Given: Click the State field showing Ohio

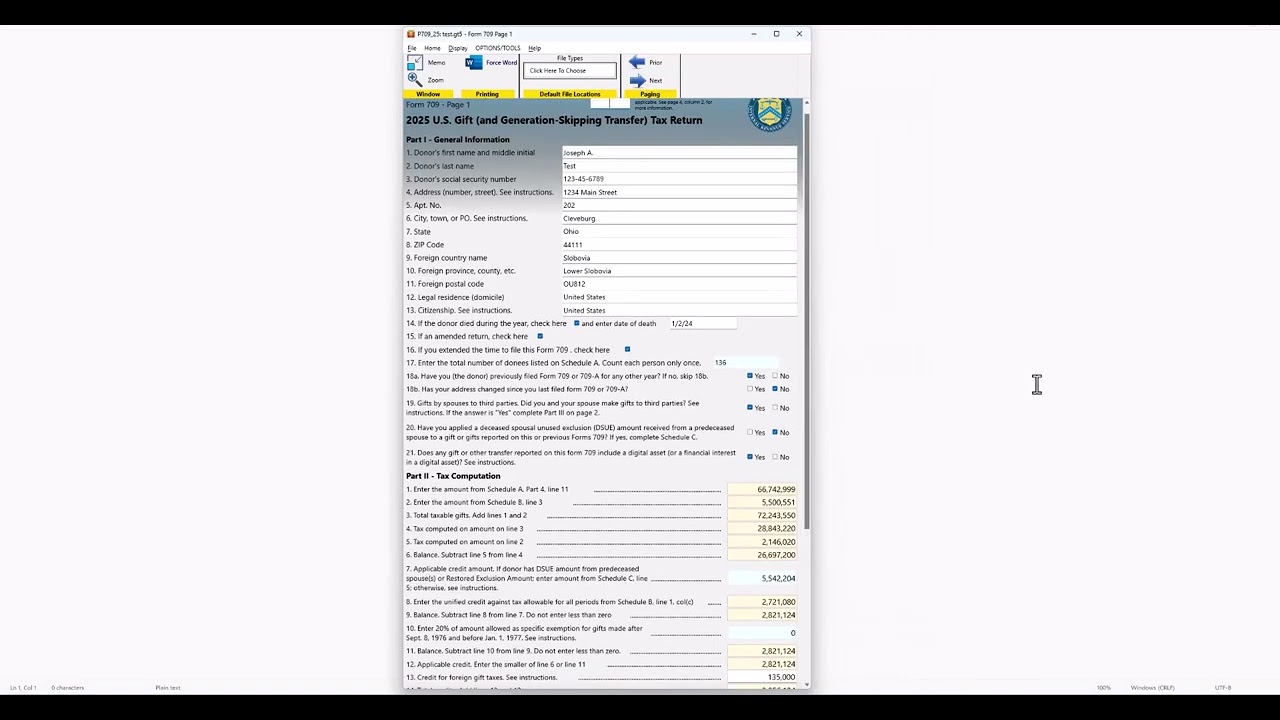Looking at the screenshot, I should (679, 231).
